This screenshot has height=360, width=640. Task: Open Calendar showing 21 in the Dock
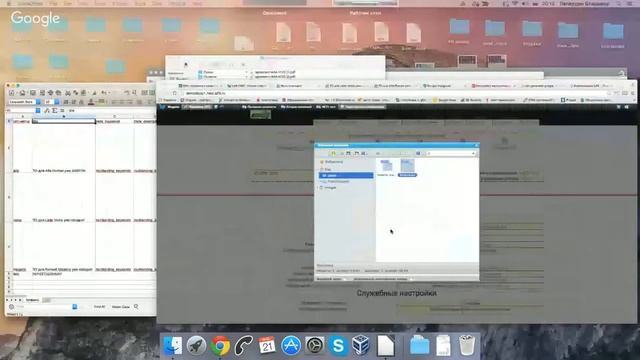pos(267,346)
